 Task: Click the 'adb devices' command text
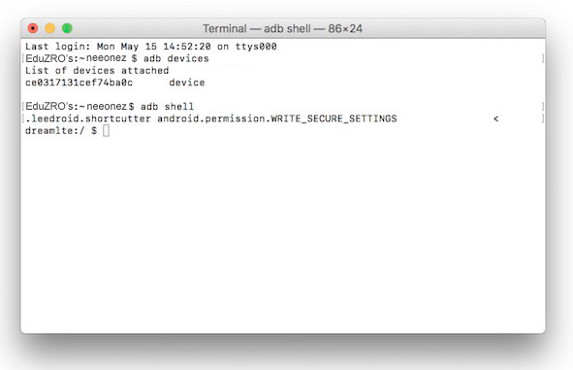[176, 58]
